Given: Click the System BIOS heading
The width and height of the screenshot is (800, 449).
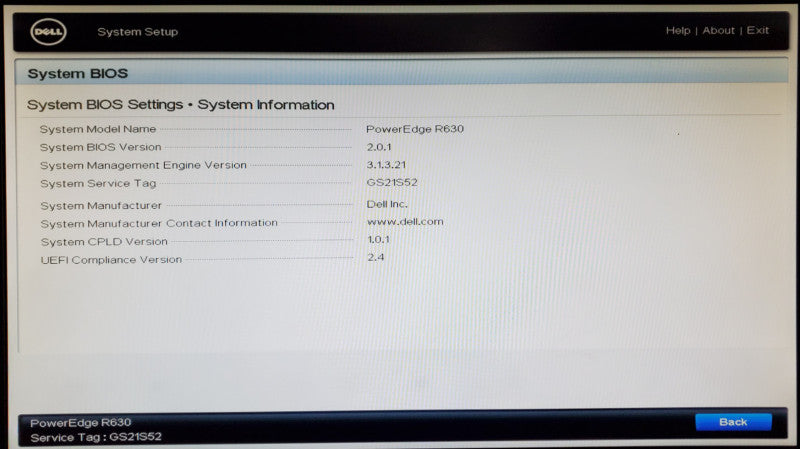Looking at the screenshot, I should (x=78, y=73).
